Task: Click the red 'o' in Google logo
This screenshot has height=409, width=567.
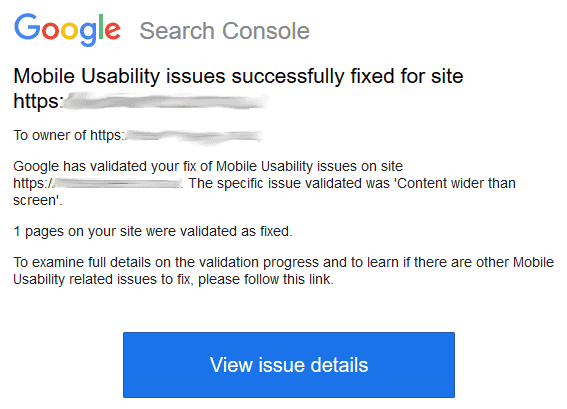Action: click(50, 30)
